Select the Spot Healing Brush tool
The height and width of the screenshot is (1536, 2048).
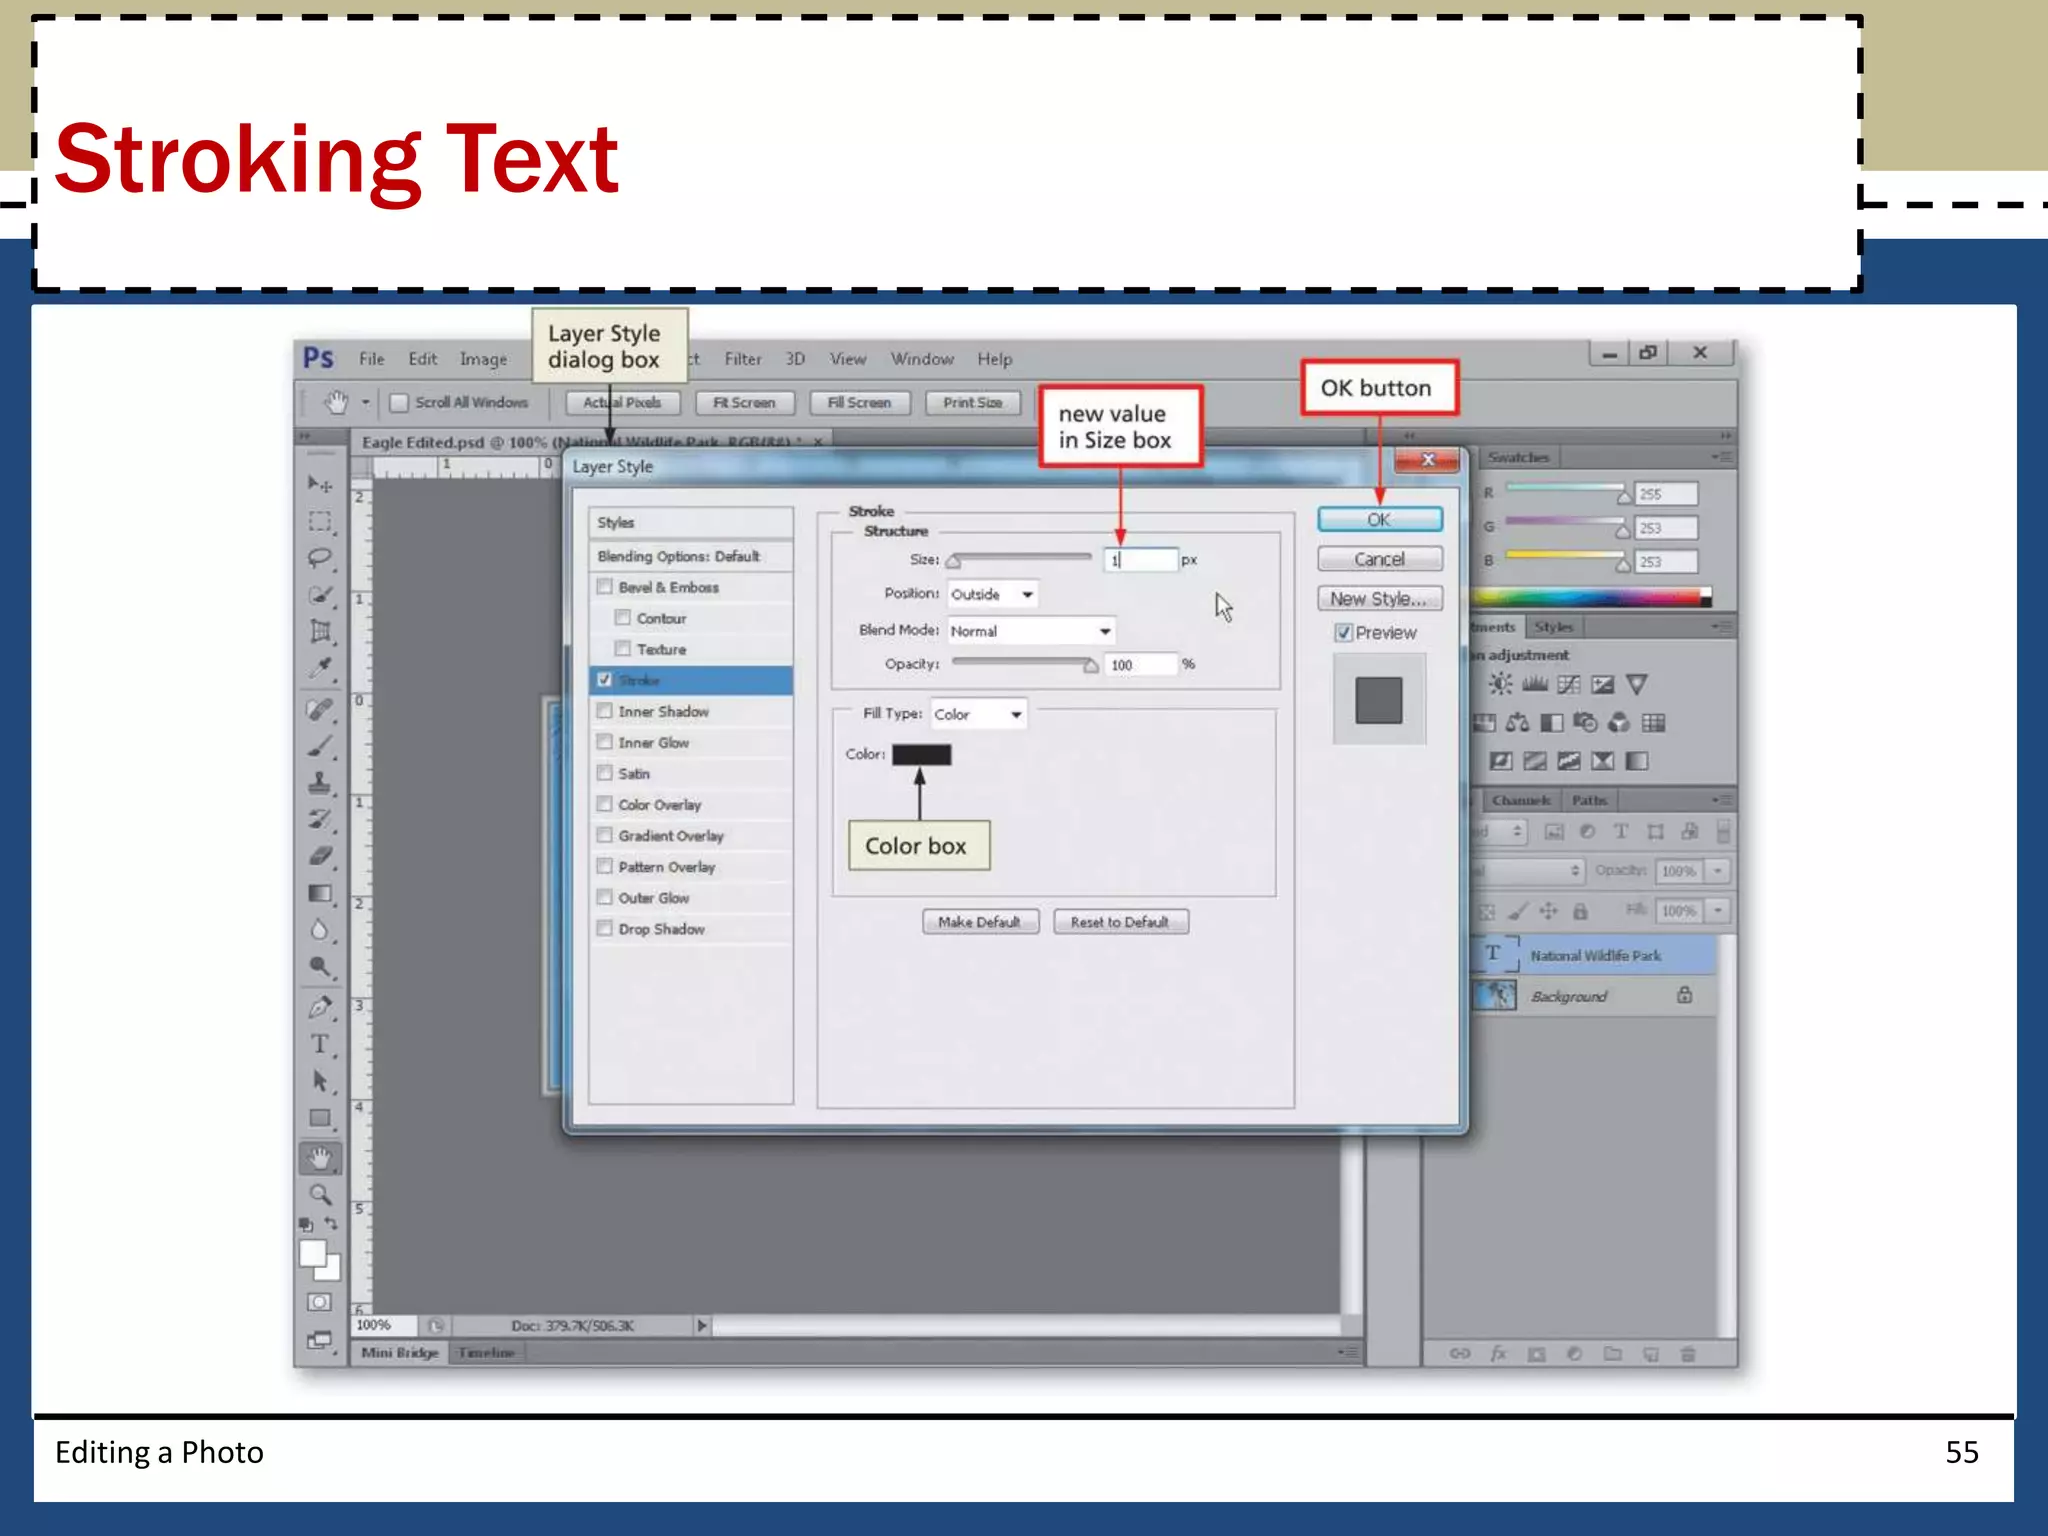tap(320, 710)
